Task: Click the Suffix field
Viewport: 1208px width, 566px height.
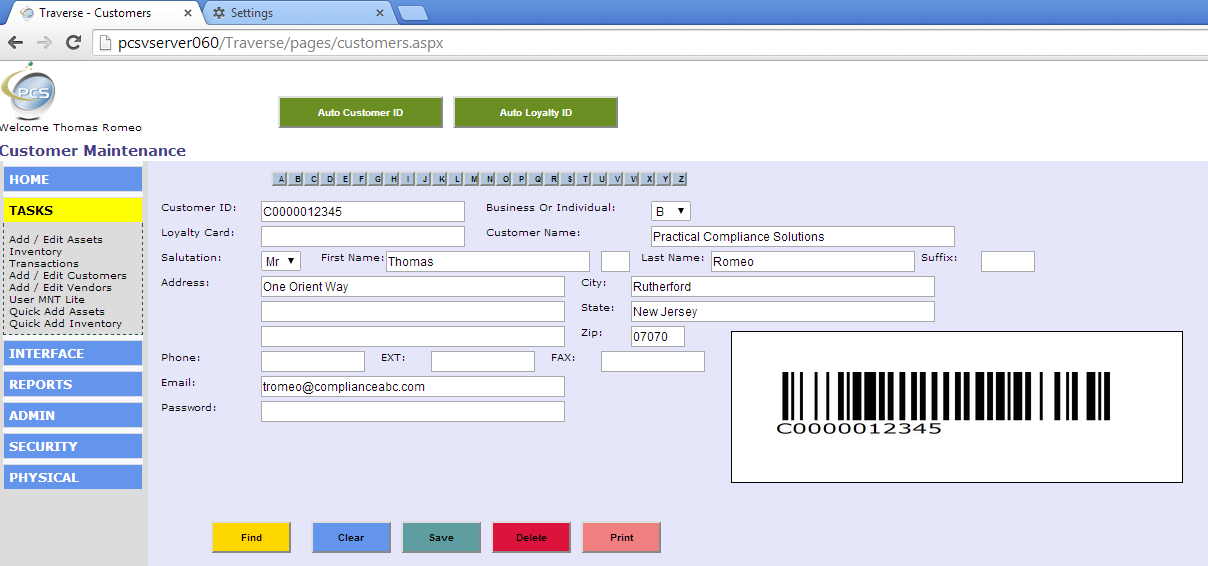Action: 1008,262
